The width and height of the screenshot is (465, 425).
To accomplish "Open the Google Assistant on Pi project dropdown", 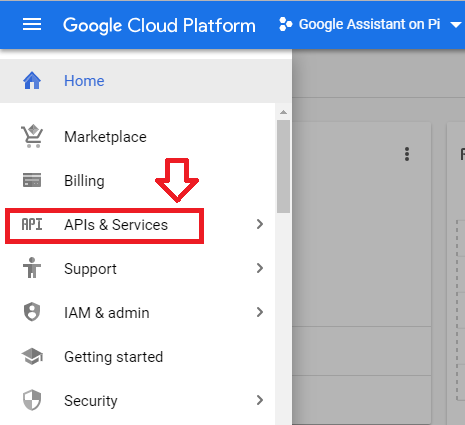I will tap(370, 24).
